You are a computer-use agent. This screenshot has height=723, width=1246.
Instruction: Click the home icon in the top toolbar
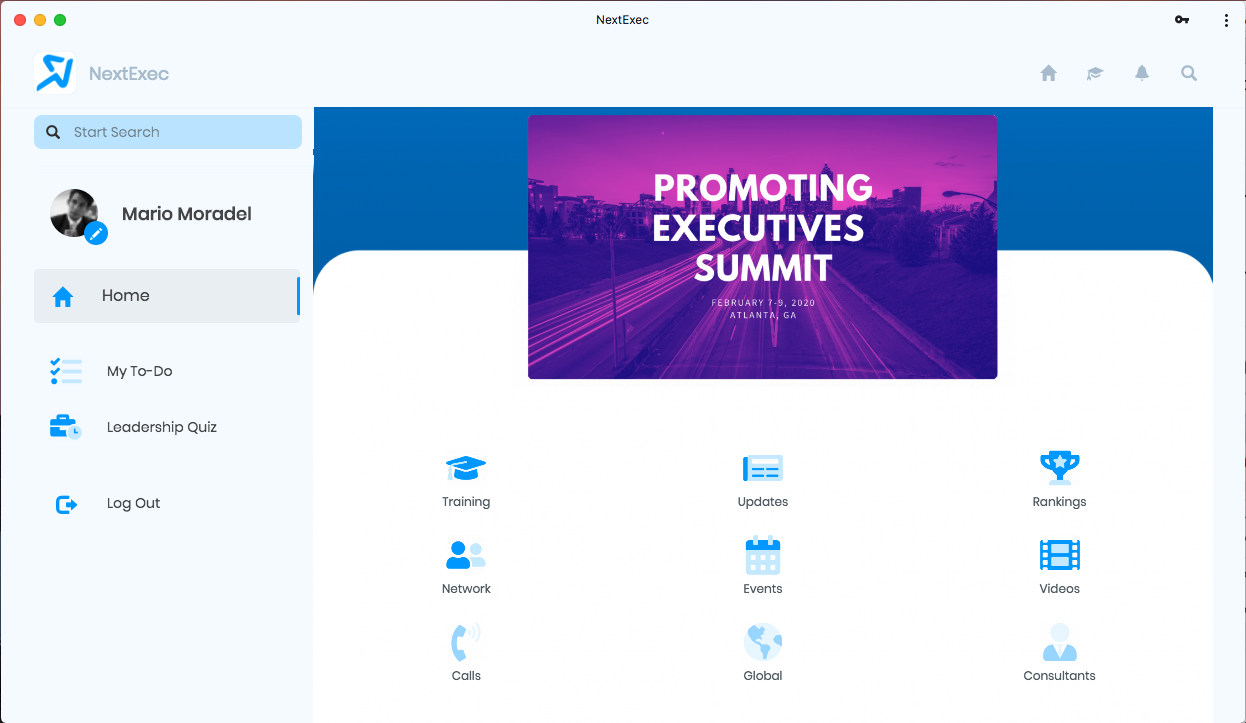[1048, 73]
